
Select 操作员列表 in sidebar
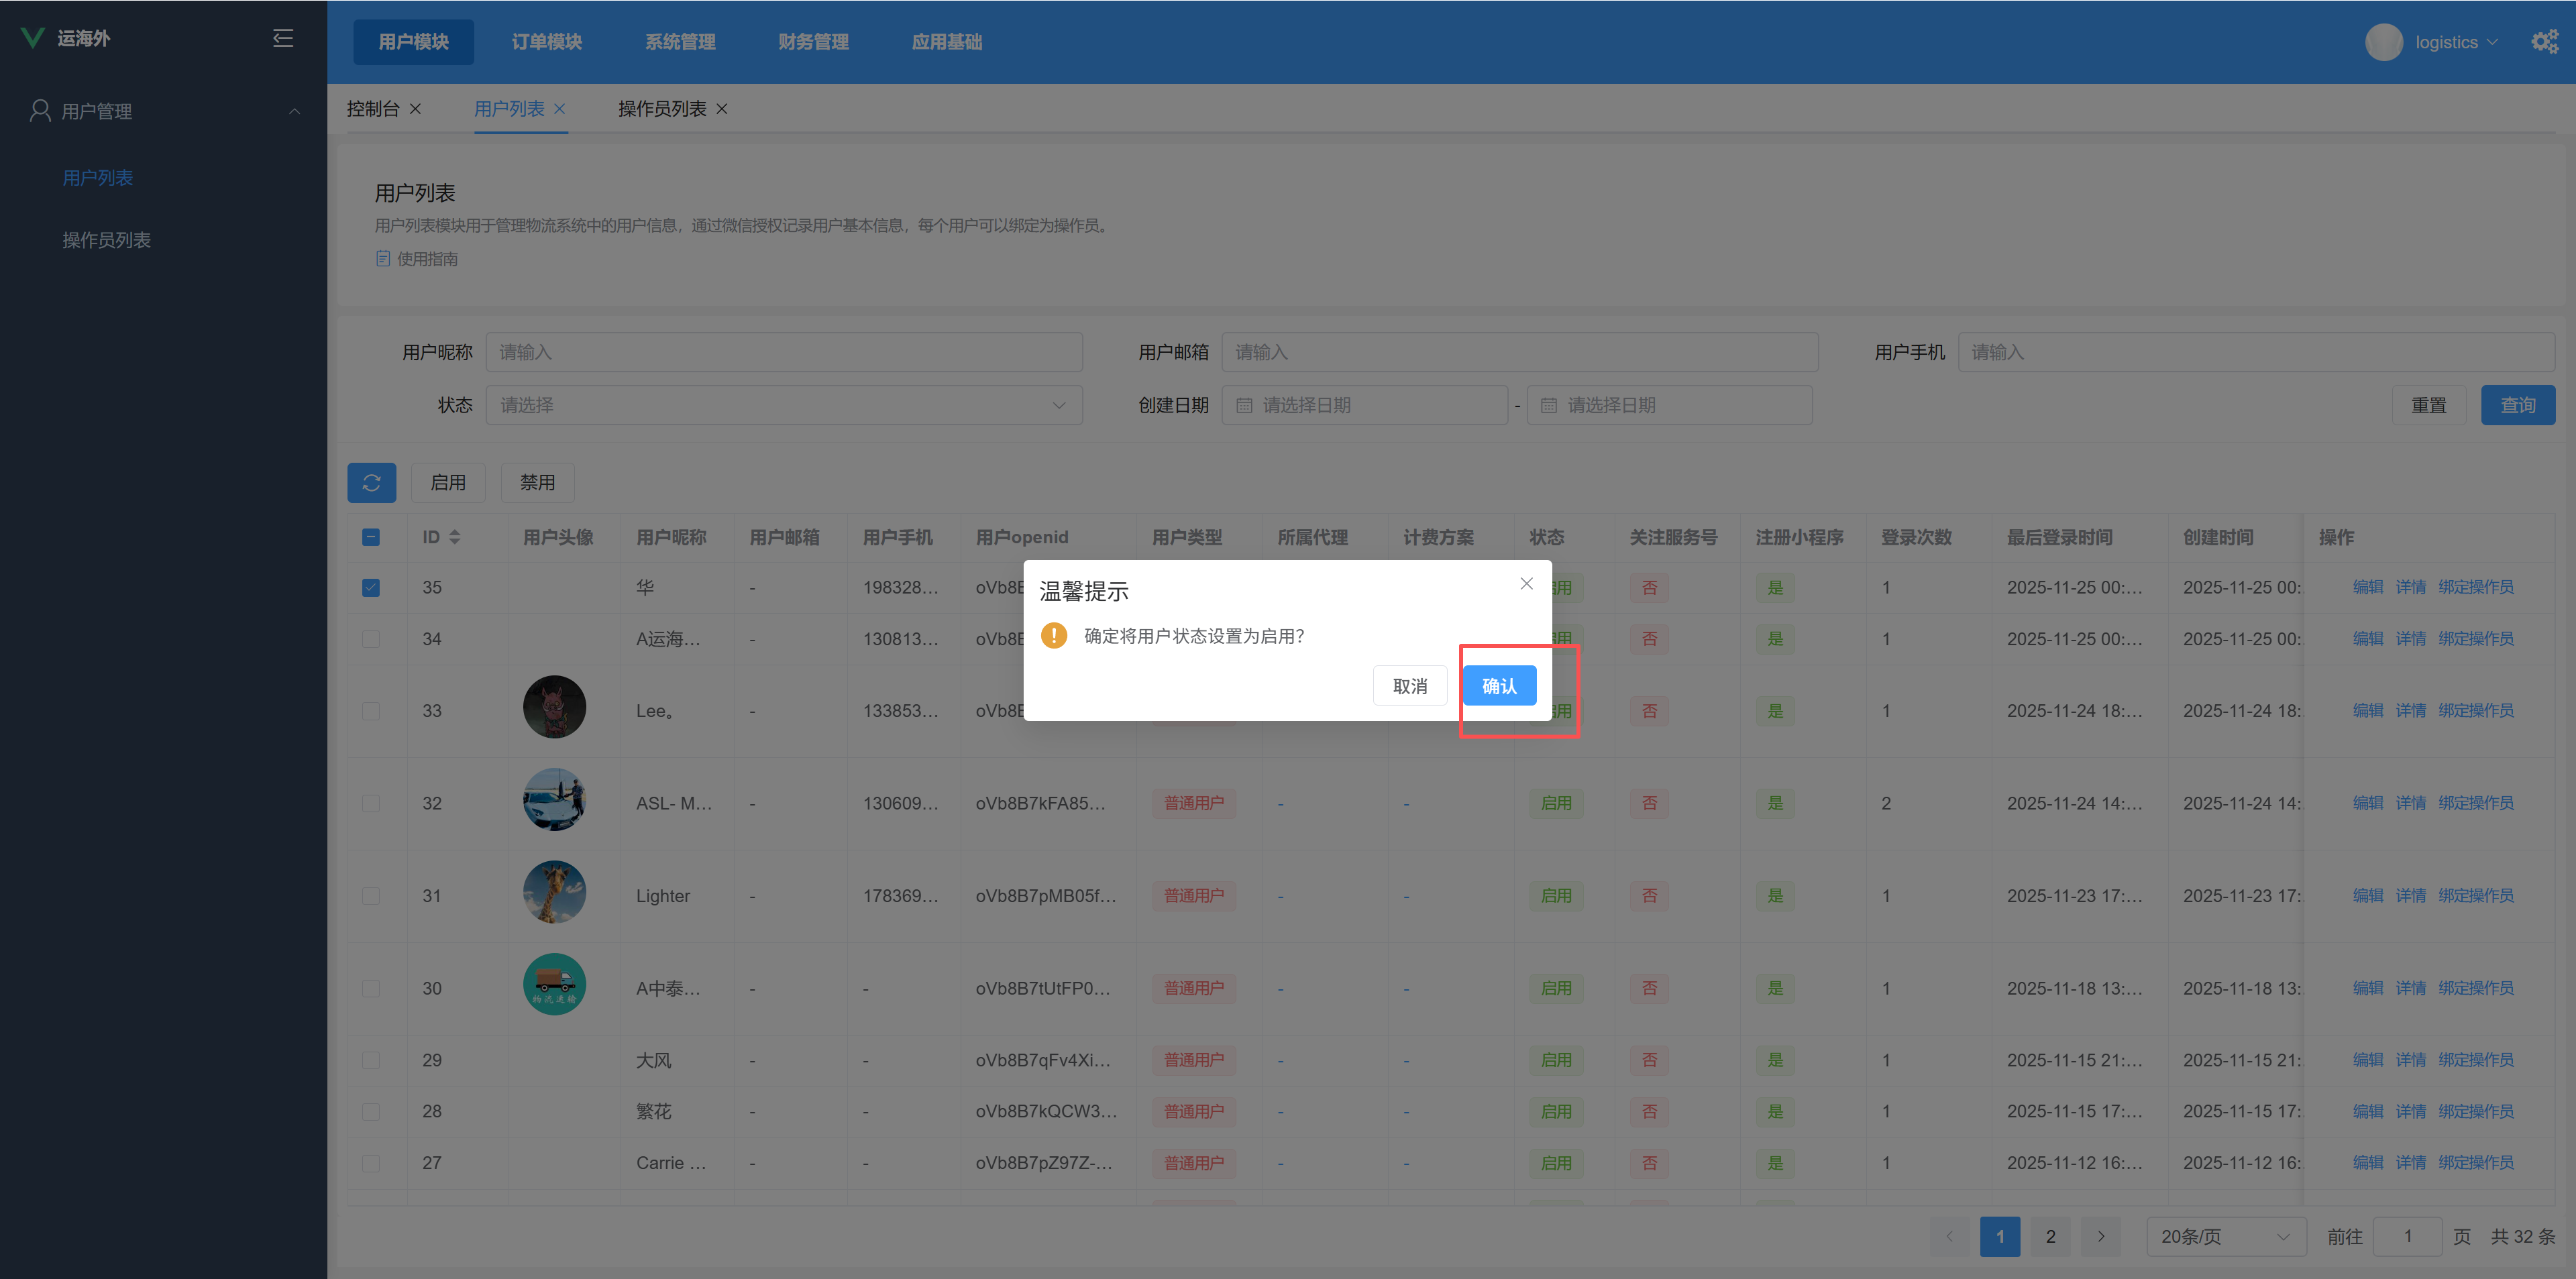107,240
